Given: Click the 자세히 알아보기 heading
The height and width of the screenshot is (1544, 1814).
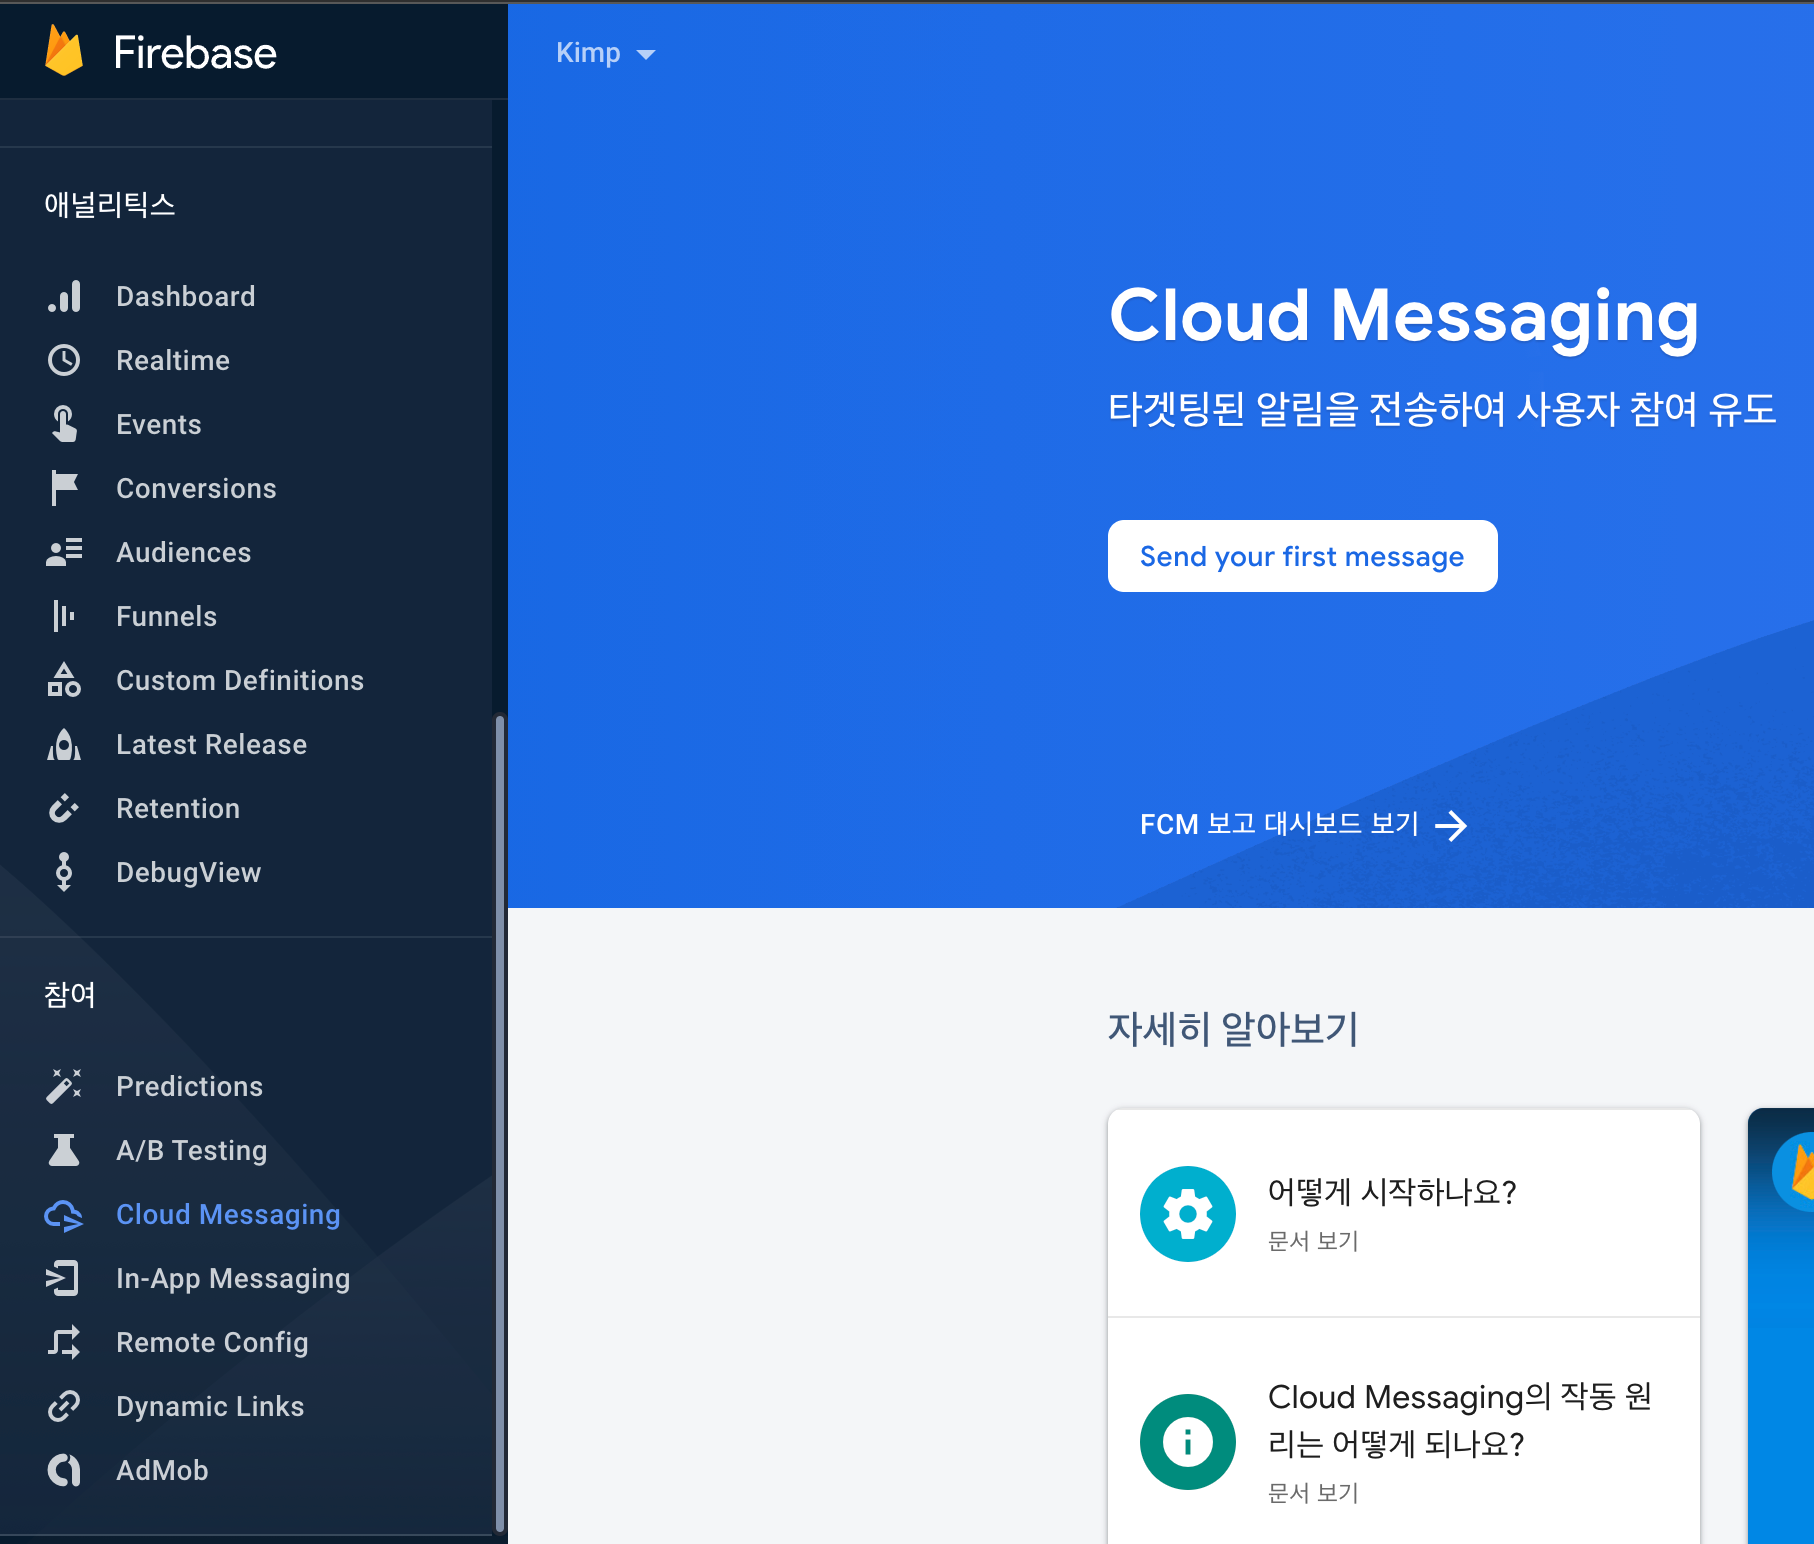Looking at the screenshot, I should 1233,1028.
